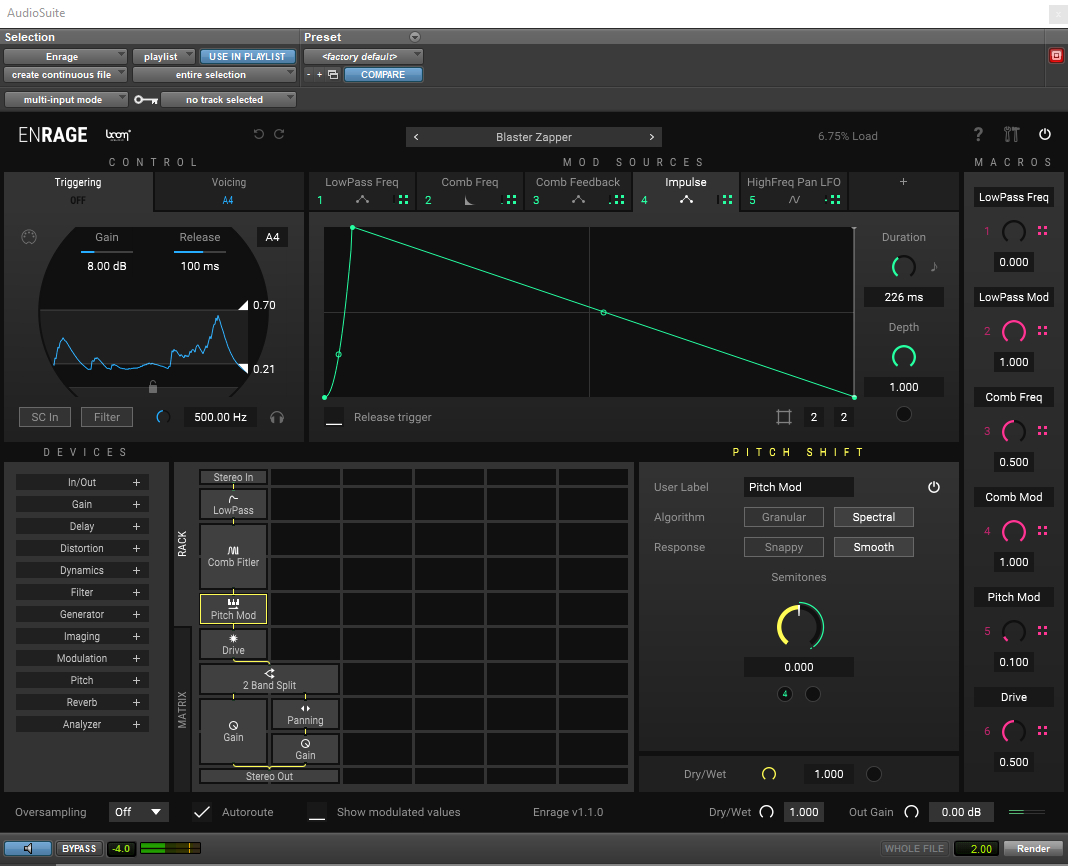Expand the Distortion device category
The width and height of the screenshot is (1068, 866).
pyautogui.click(x=82, y=548)
